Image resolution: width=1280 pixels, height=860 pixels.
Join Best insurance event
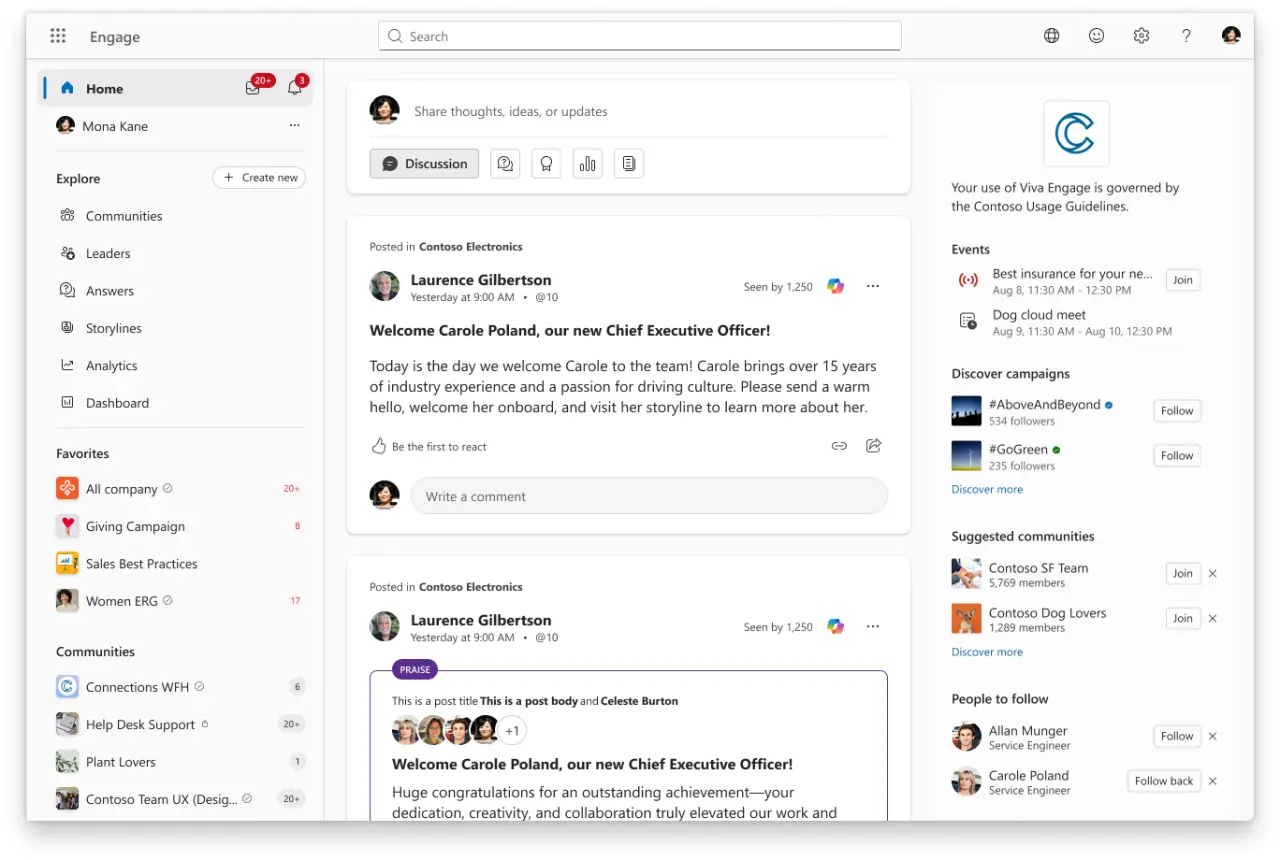1183,280
